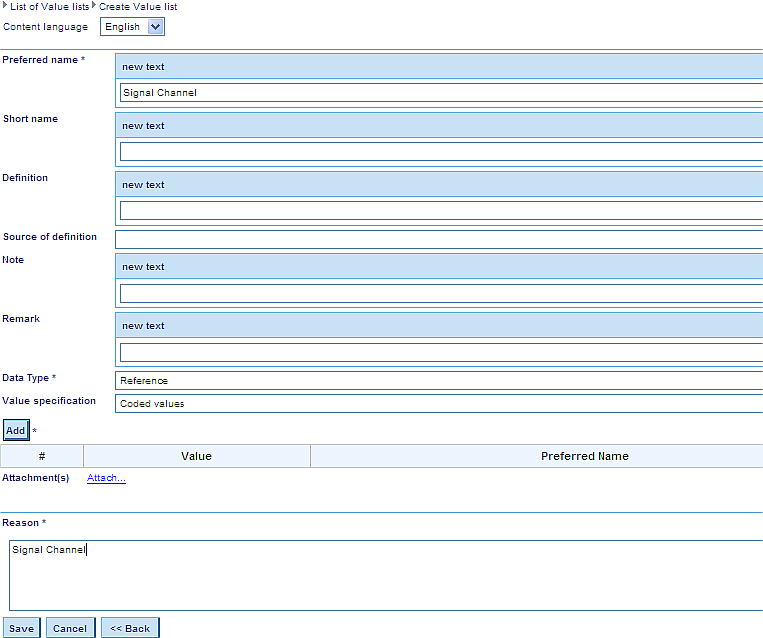Click the arrow icon before List of Value lists
The width and height of the screenshot is (763, 638).
[x=5, y=6]
